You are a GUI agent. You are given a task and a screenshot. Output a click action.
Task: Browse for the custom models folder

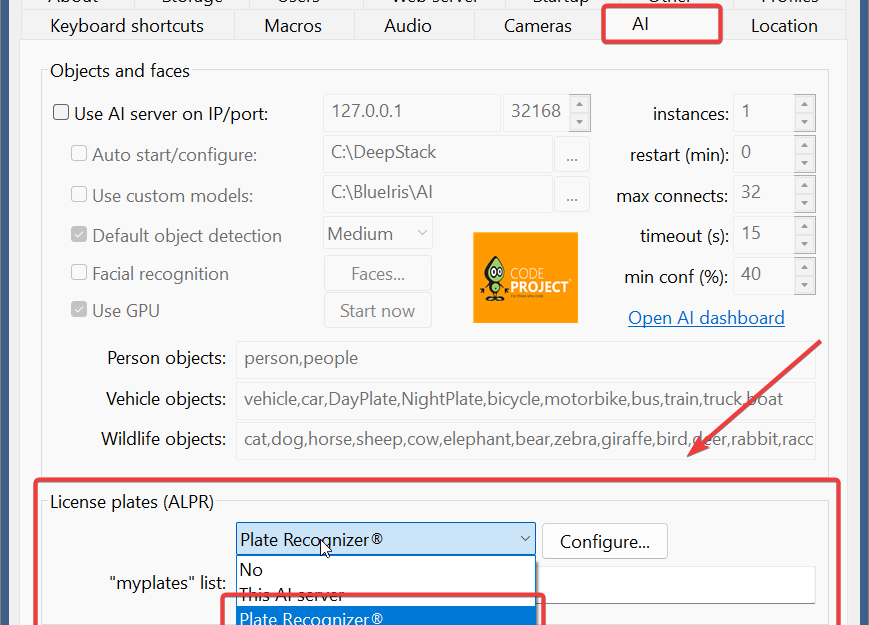tap(572, 194)
